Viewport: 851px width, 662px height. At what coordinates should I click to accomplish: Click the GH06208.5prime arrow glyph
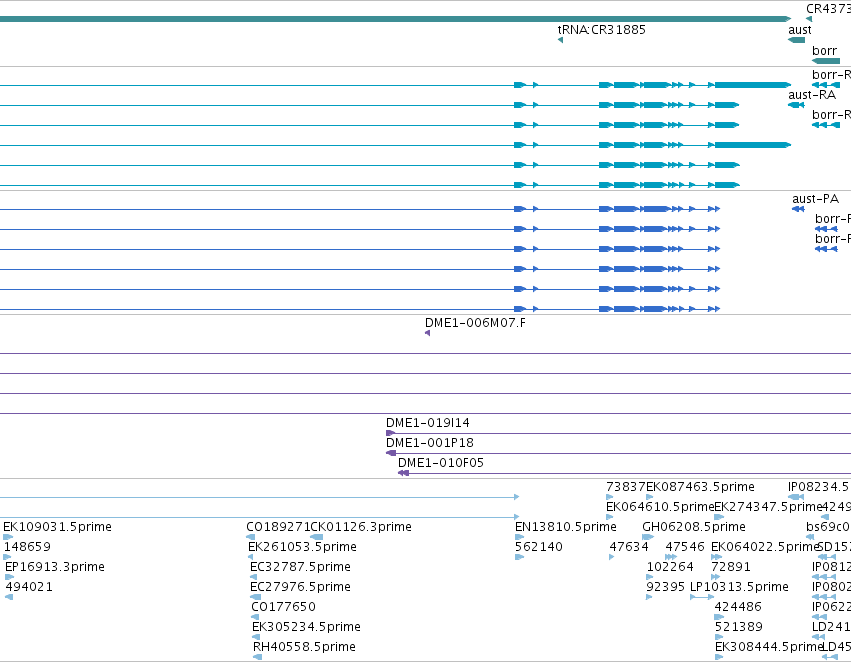648,537
